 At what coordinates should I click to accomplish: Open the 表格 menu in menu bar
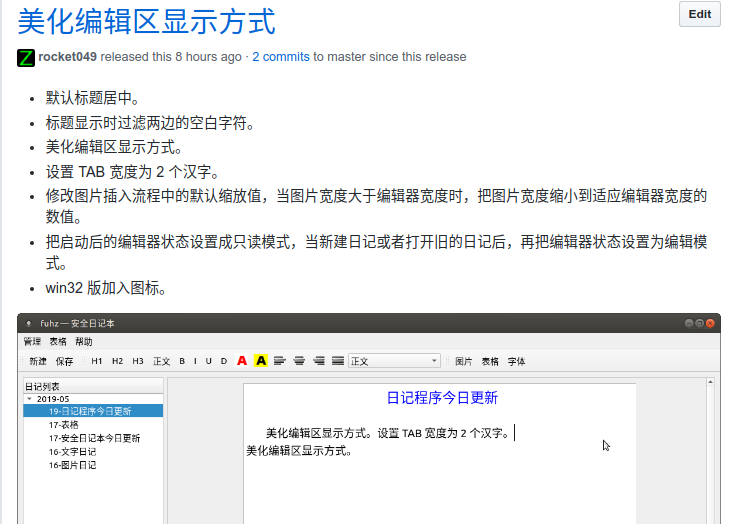pos(58,342)
